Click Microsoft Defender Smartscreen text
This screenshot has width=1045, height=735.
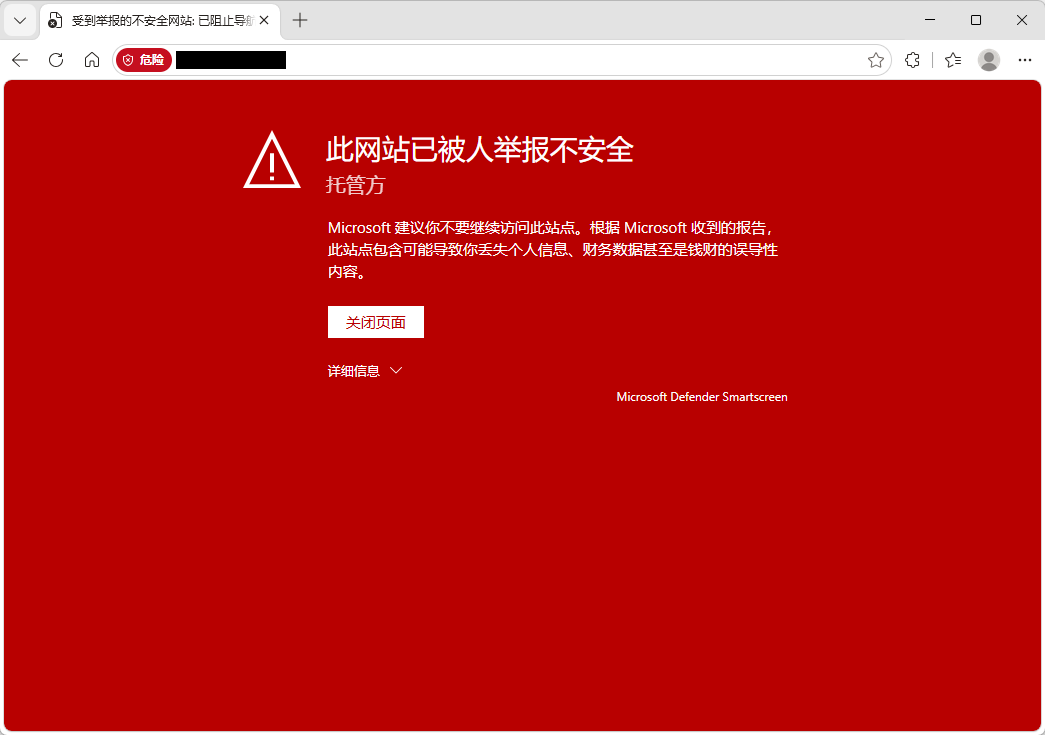click(702, 396)
